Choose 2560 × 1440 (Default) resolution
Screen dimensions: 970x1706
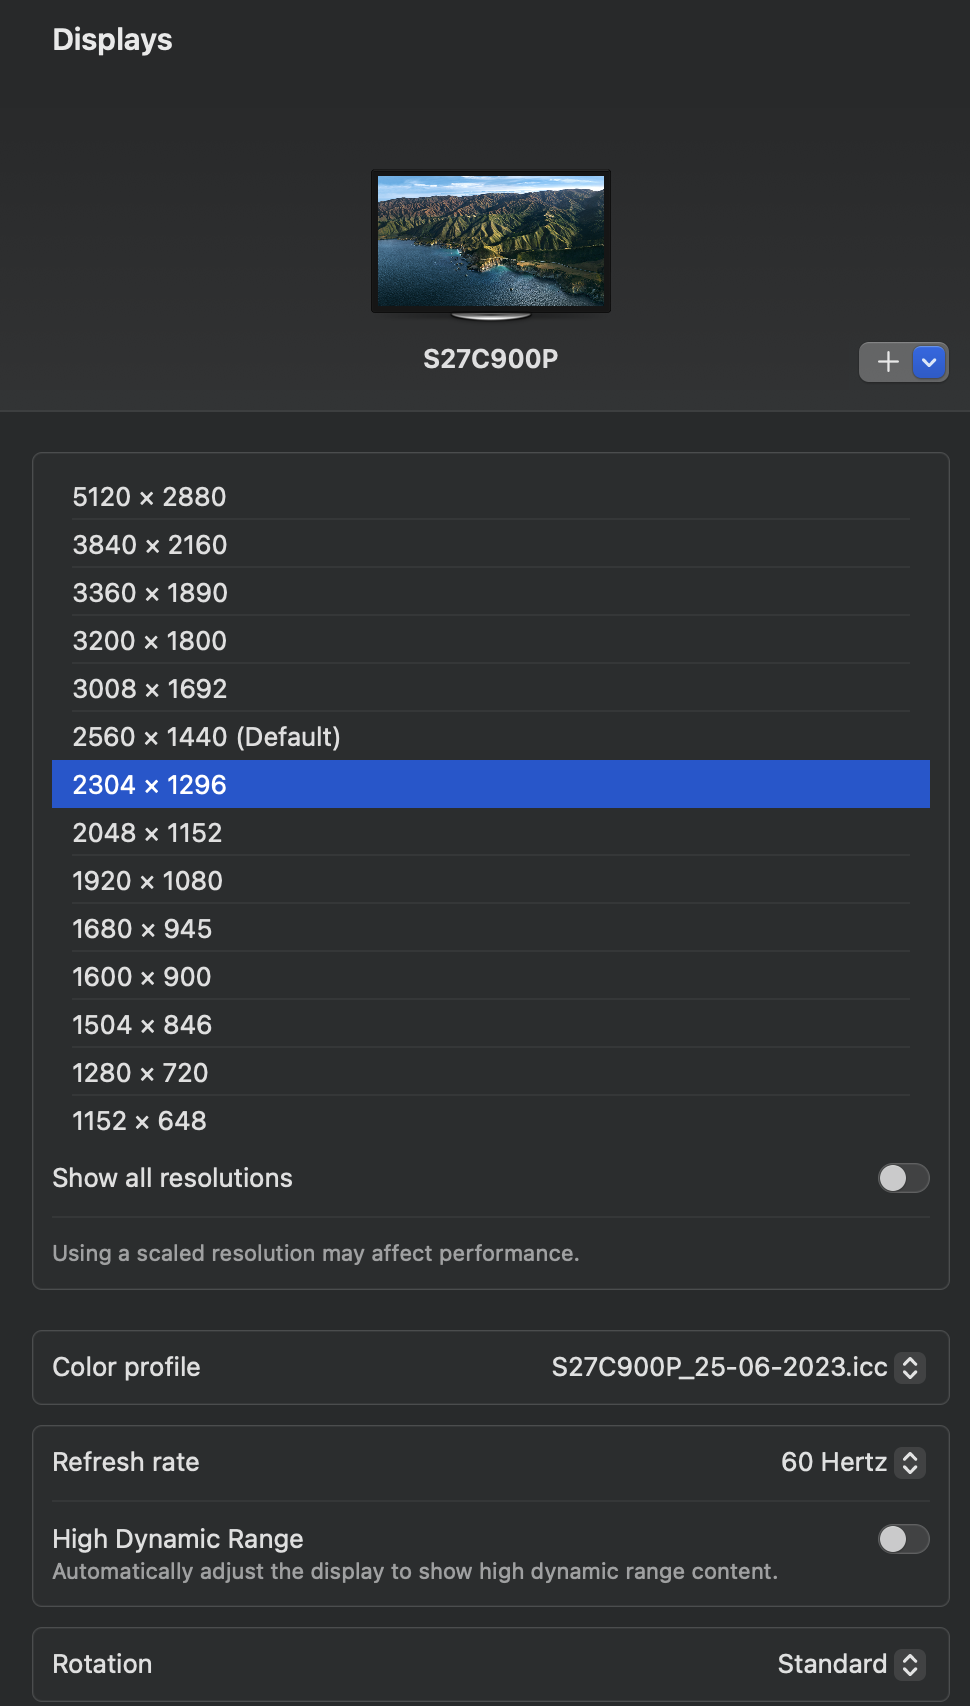click(x=206, y=737)
